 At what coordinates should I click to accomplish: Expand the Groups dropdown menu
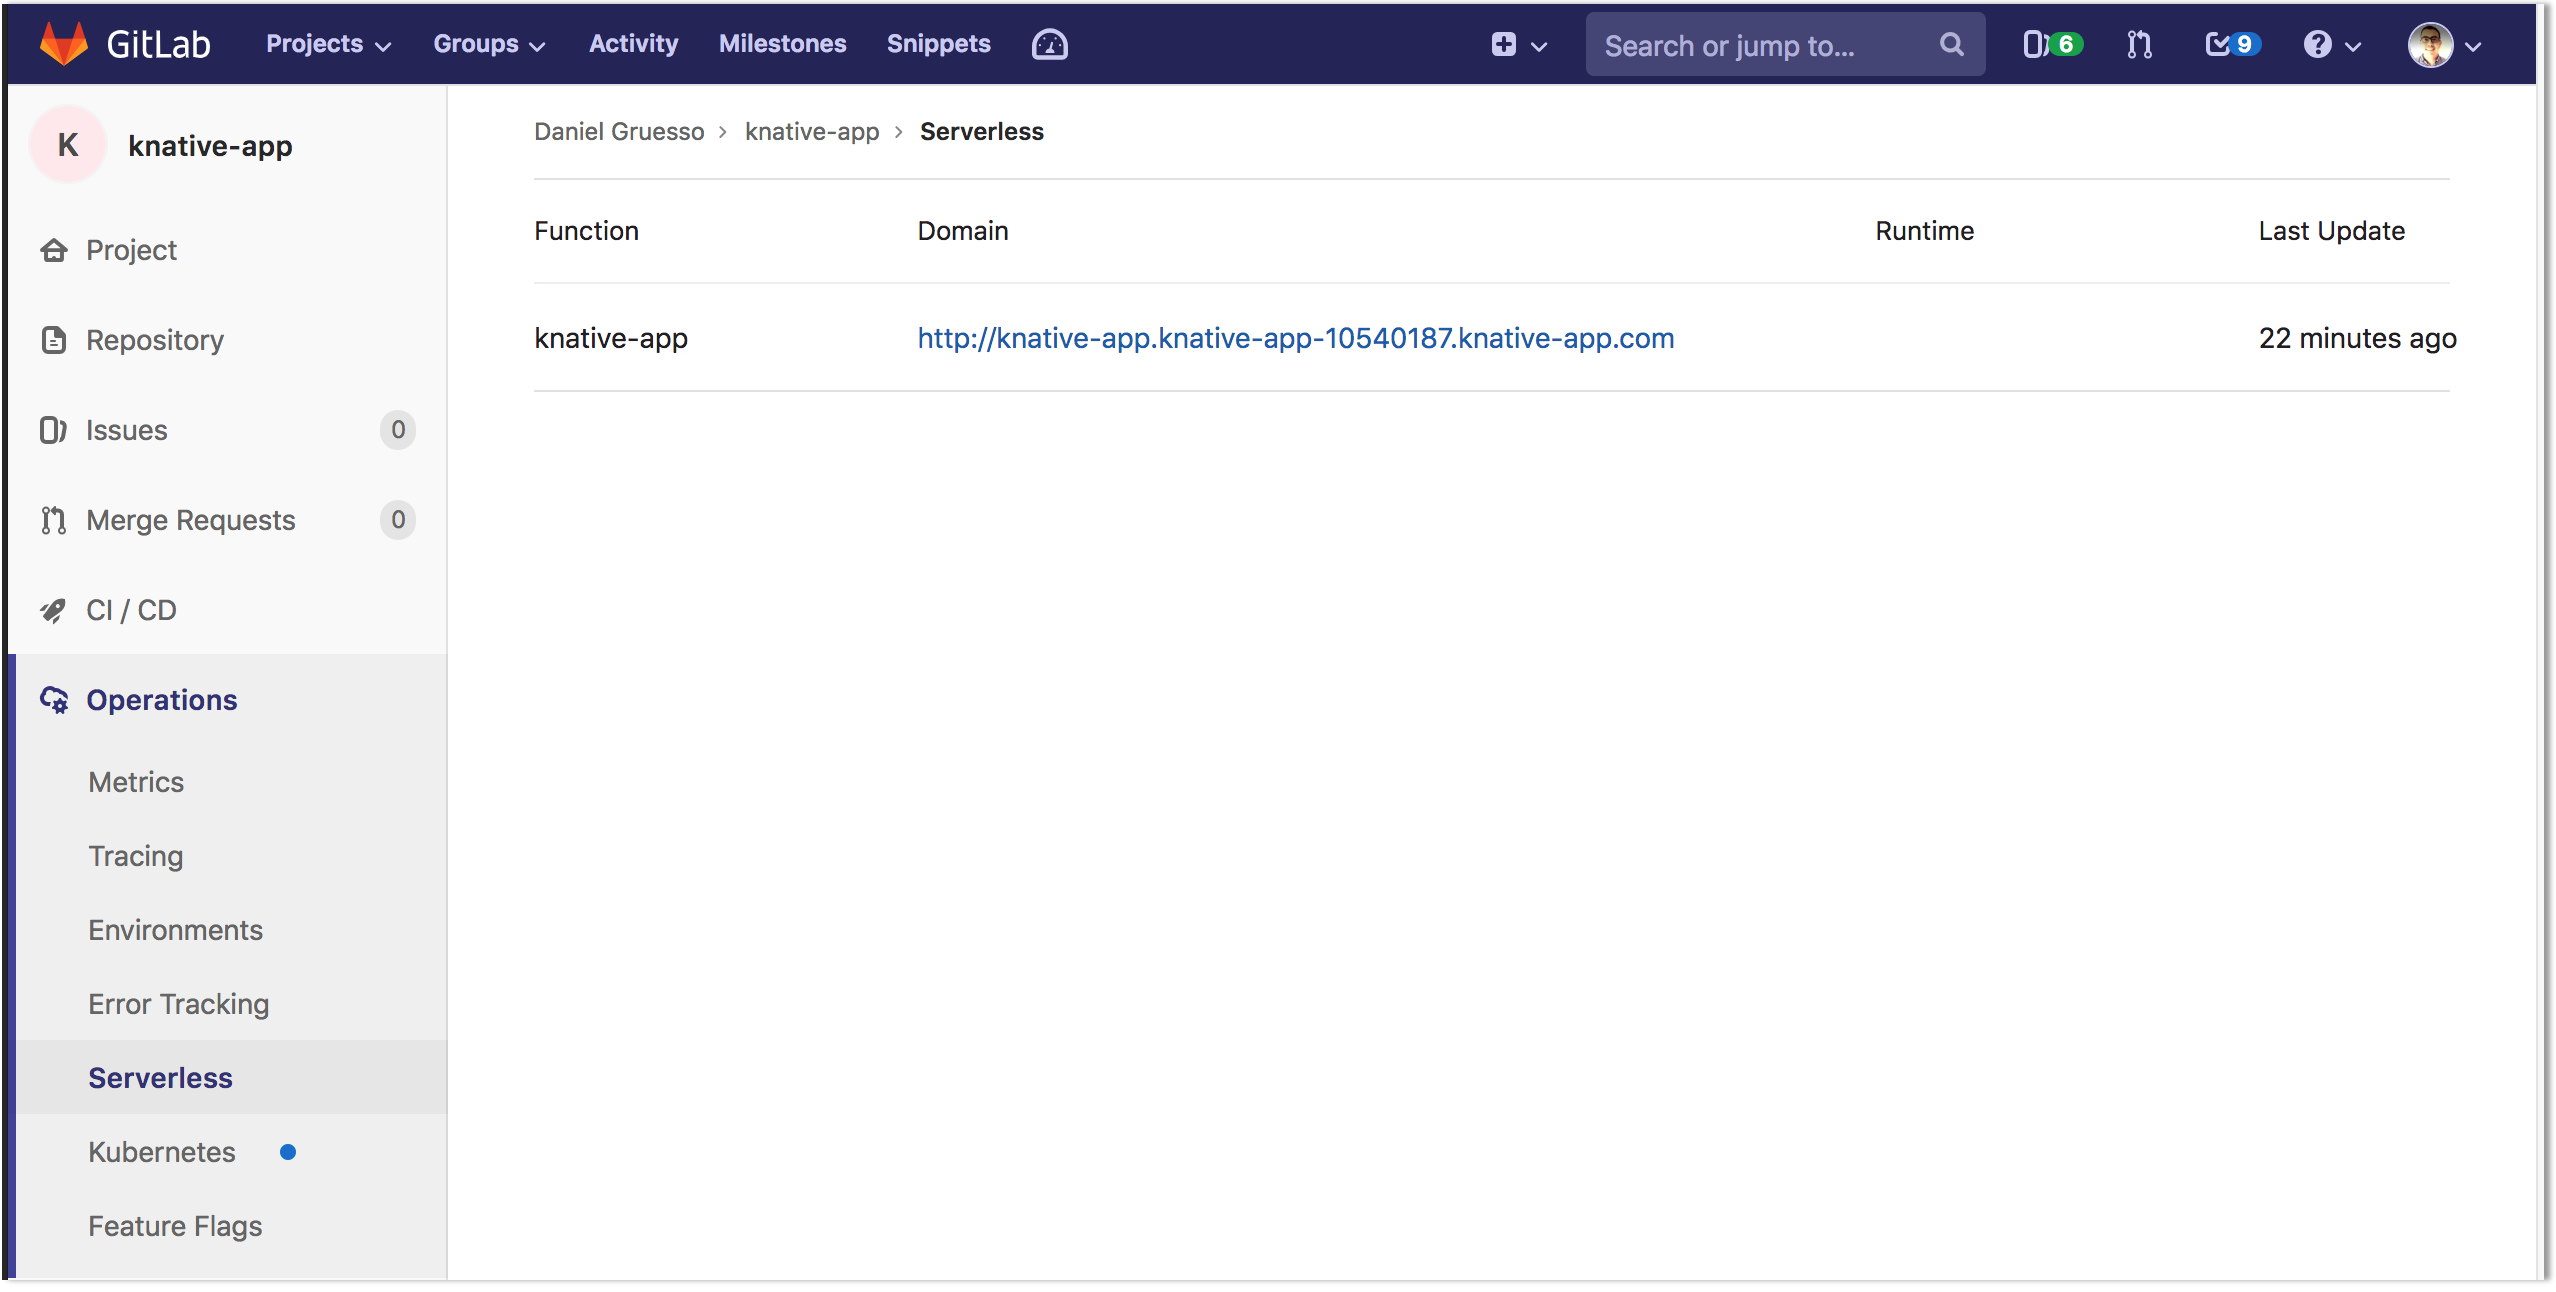tap(489, 44)
